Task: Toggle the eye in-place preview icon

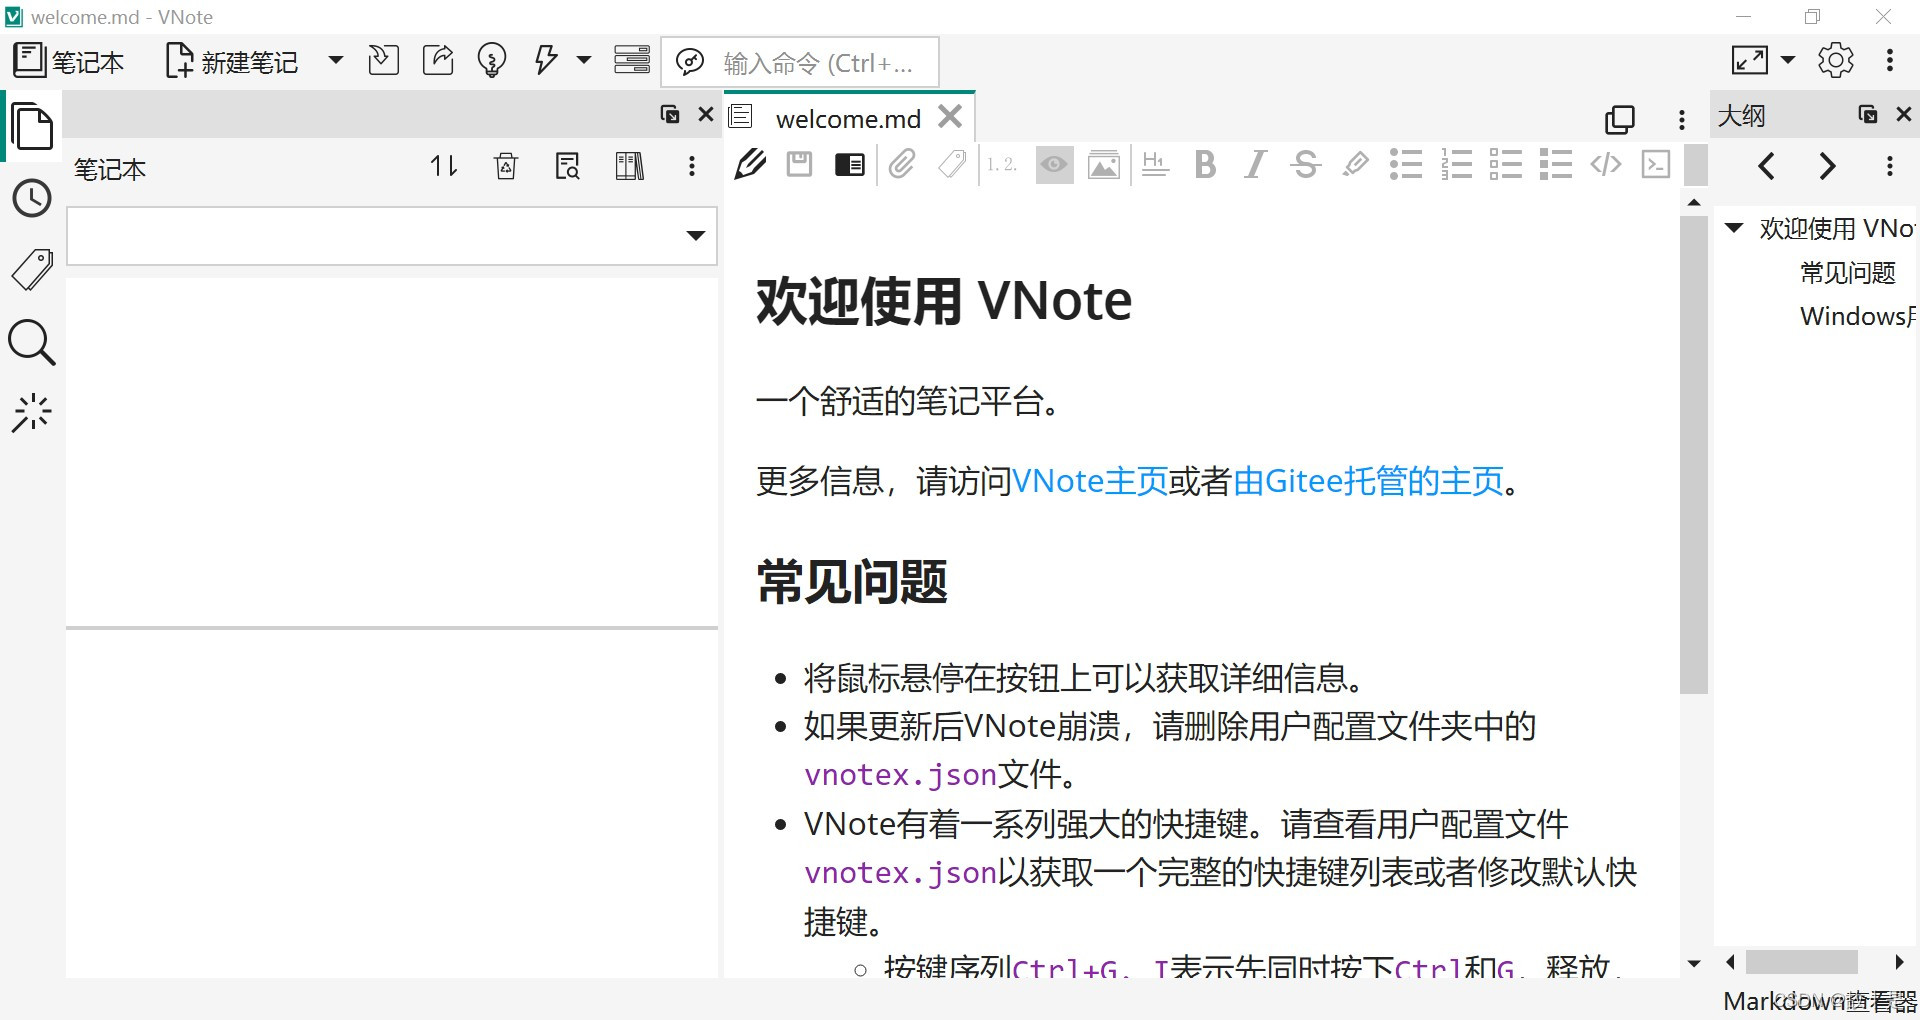Action: coord(1054,164)
